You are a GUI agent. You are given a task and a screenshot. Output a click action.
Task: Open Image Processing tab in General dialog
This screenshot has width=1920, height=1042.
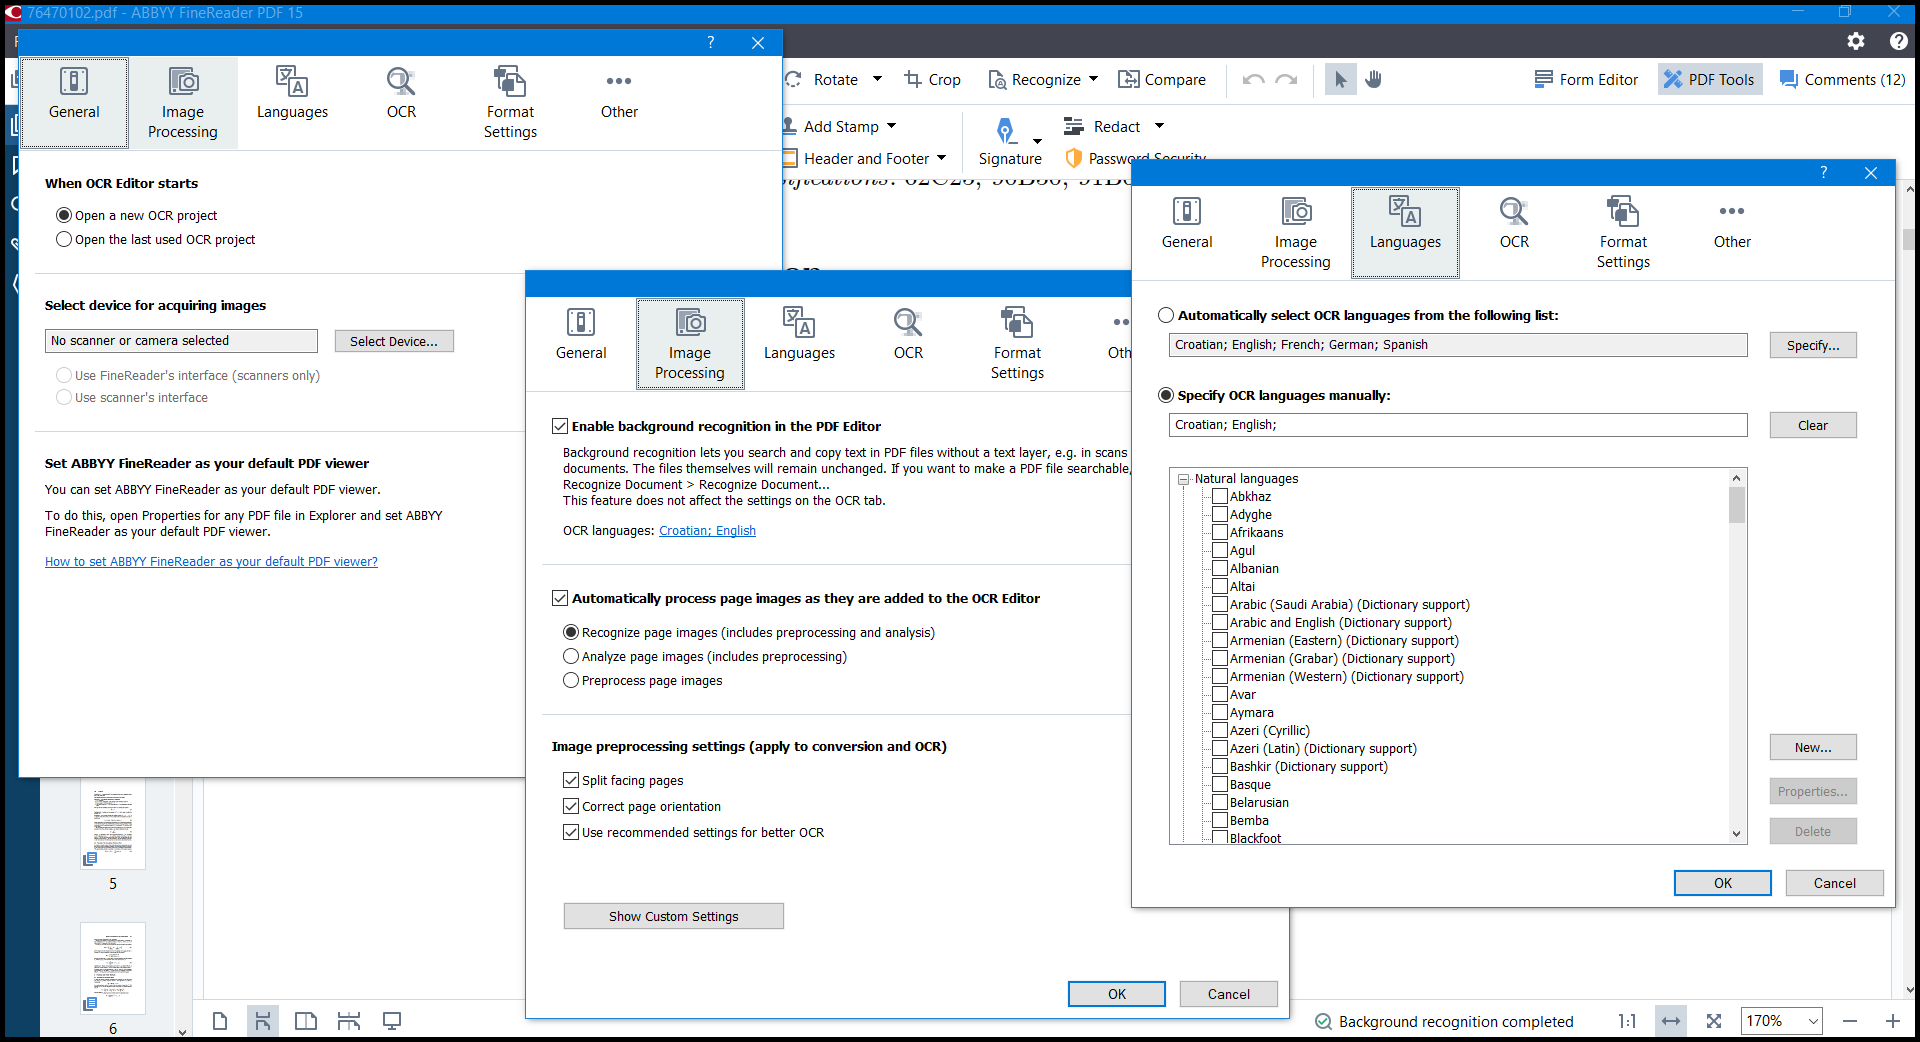[x=182, y=104]
